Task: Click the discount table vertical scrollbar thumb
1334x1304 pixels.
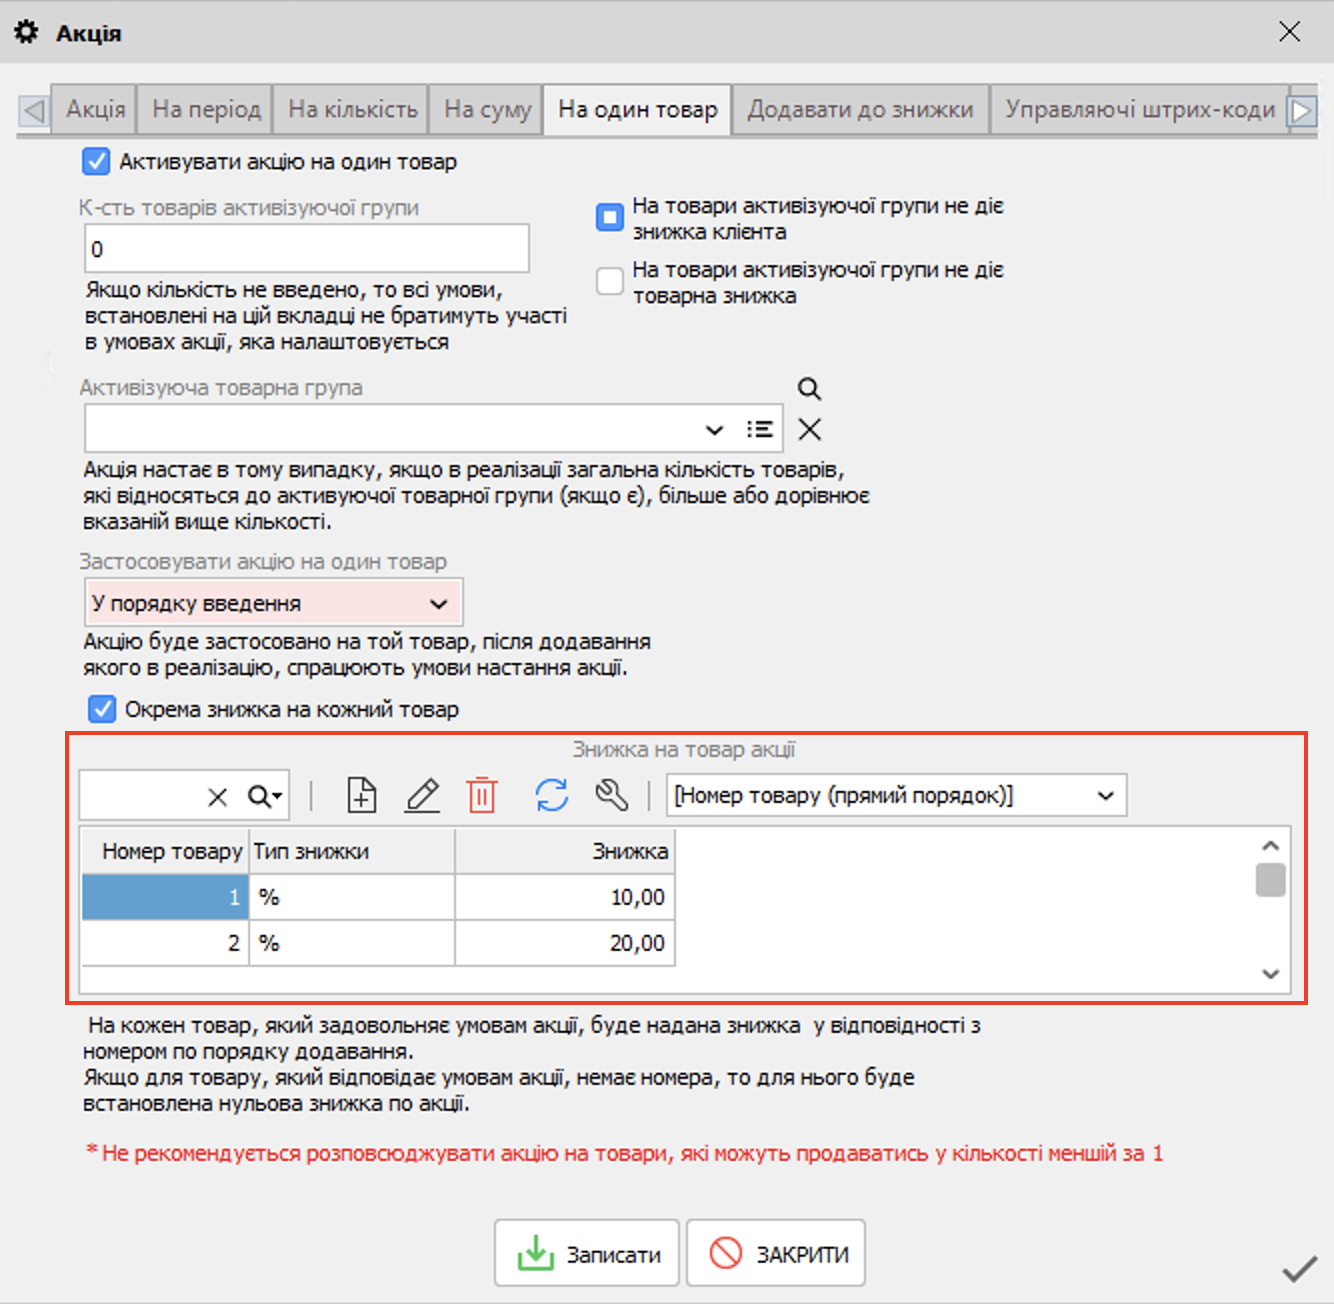Action: click(1270, 880)
